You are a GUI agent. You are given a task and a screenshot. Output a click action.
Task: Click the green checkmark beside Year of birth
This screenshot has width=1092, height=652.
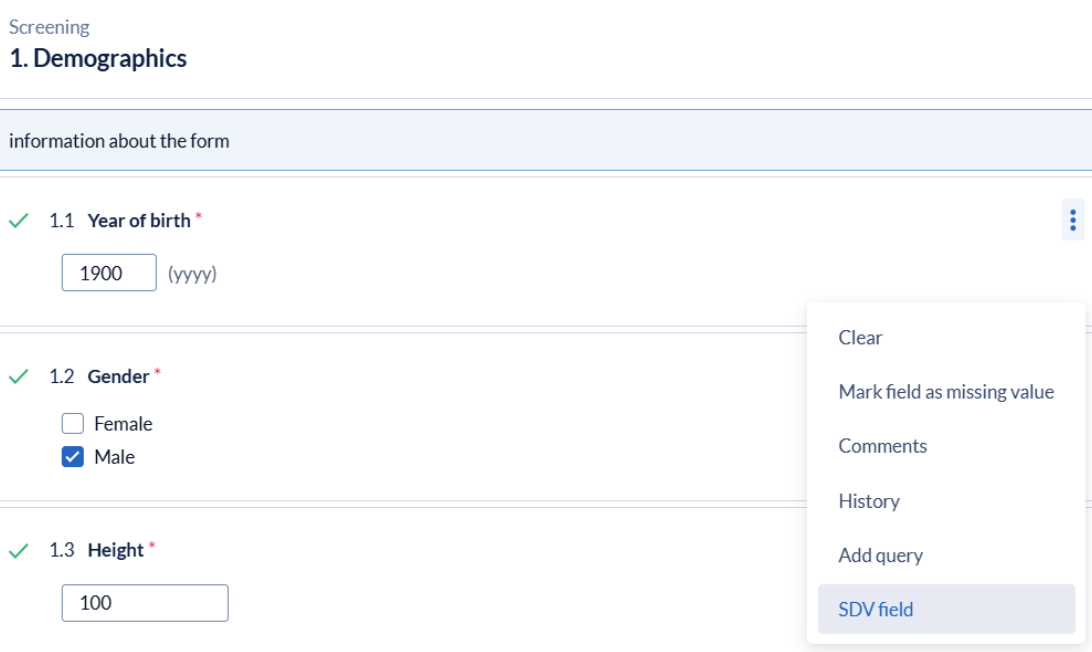(x=18, y=221)
